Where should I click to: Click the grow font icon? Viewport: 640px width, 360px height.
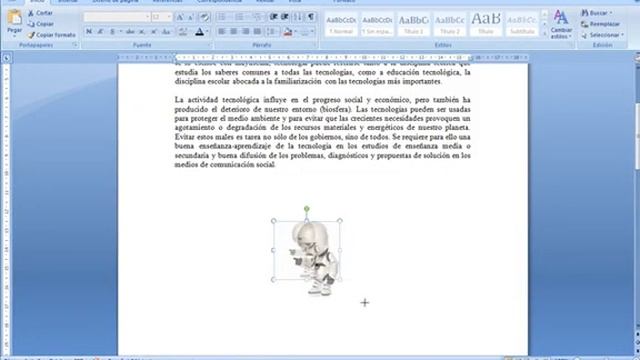pos(180,17)
